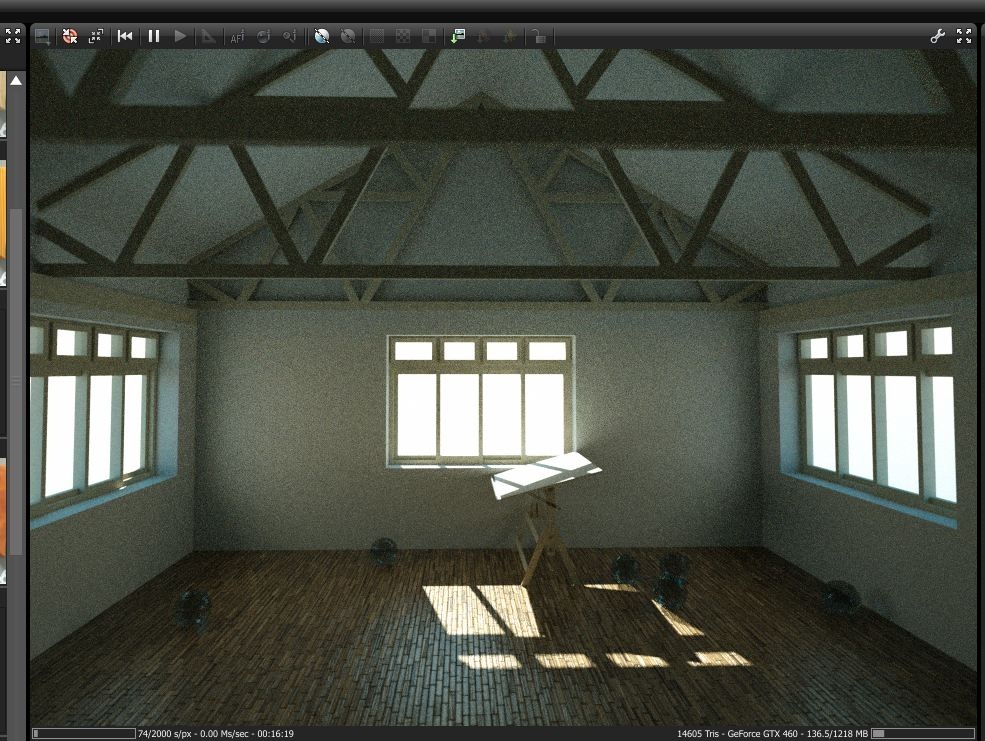The height and width of the screenshot is (741, 985).
Task: Click the 'GeForce GTX 460' device info text
Action: coord(763,733)
